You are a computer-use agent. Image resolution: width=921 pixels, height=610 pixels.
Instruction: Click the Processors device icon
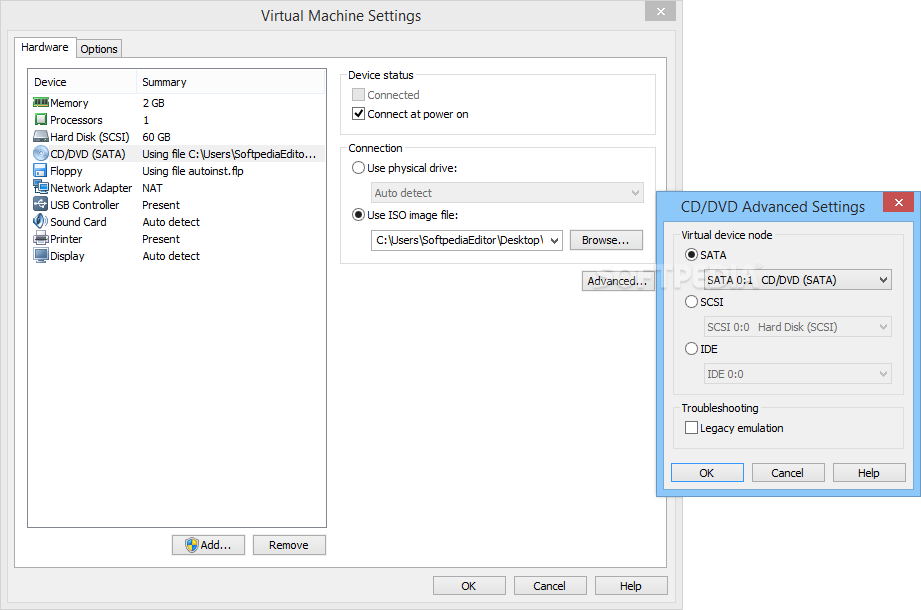pyautogui.click(x=41, y=120)
